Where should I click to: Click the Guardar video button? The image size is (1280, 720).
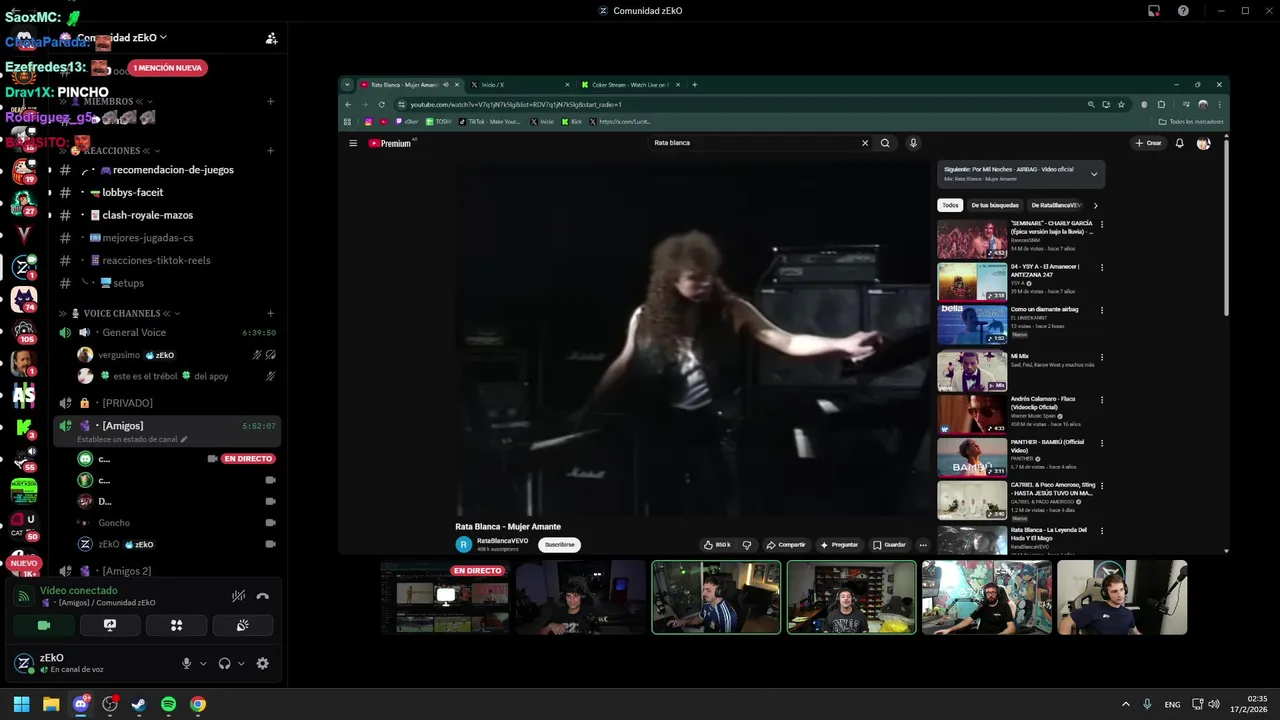(x=889, y=545)
